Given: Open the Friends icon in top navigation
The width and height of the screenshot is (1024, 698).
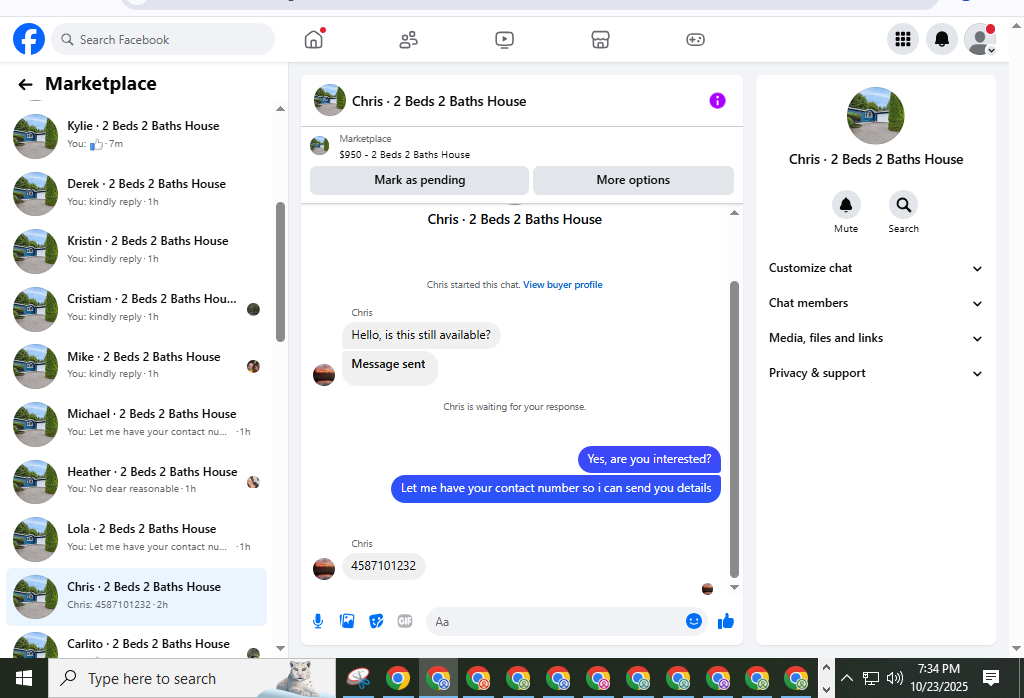Looking at the screenshot, I should 409,40.
